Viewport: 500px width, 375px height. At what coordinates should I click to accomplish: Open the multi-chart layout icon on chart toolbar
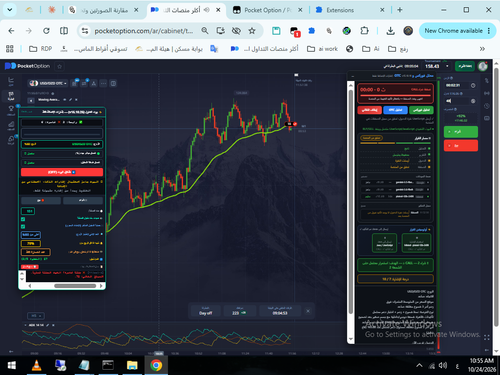click(113, 83)
